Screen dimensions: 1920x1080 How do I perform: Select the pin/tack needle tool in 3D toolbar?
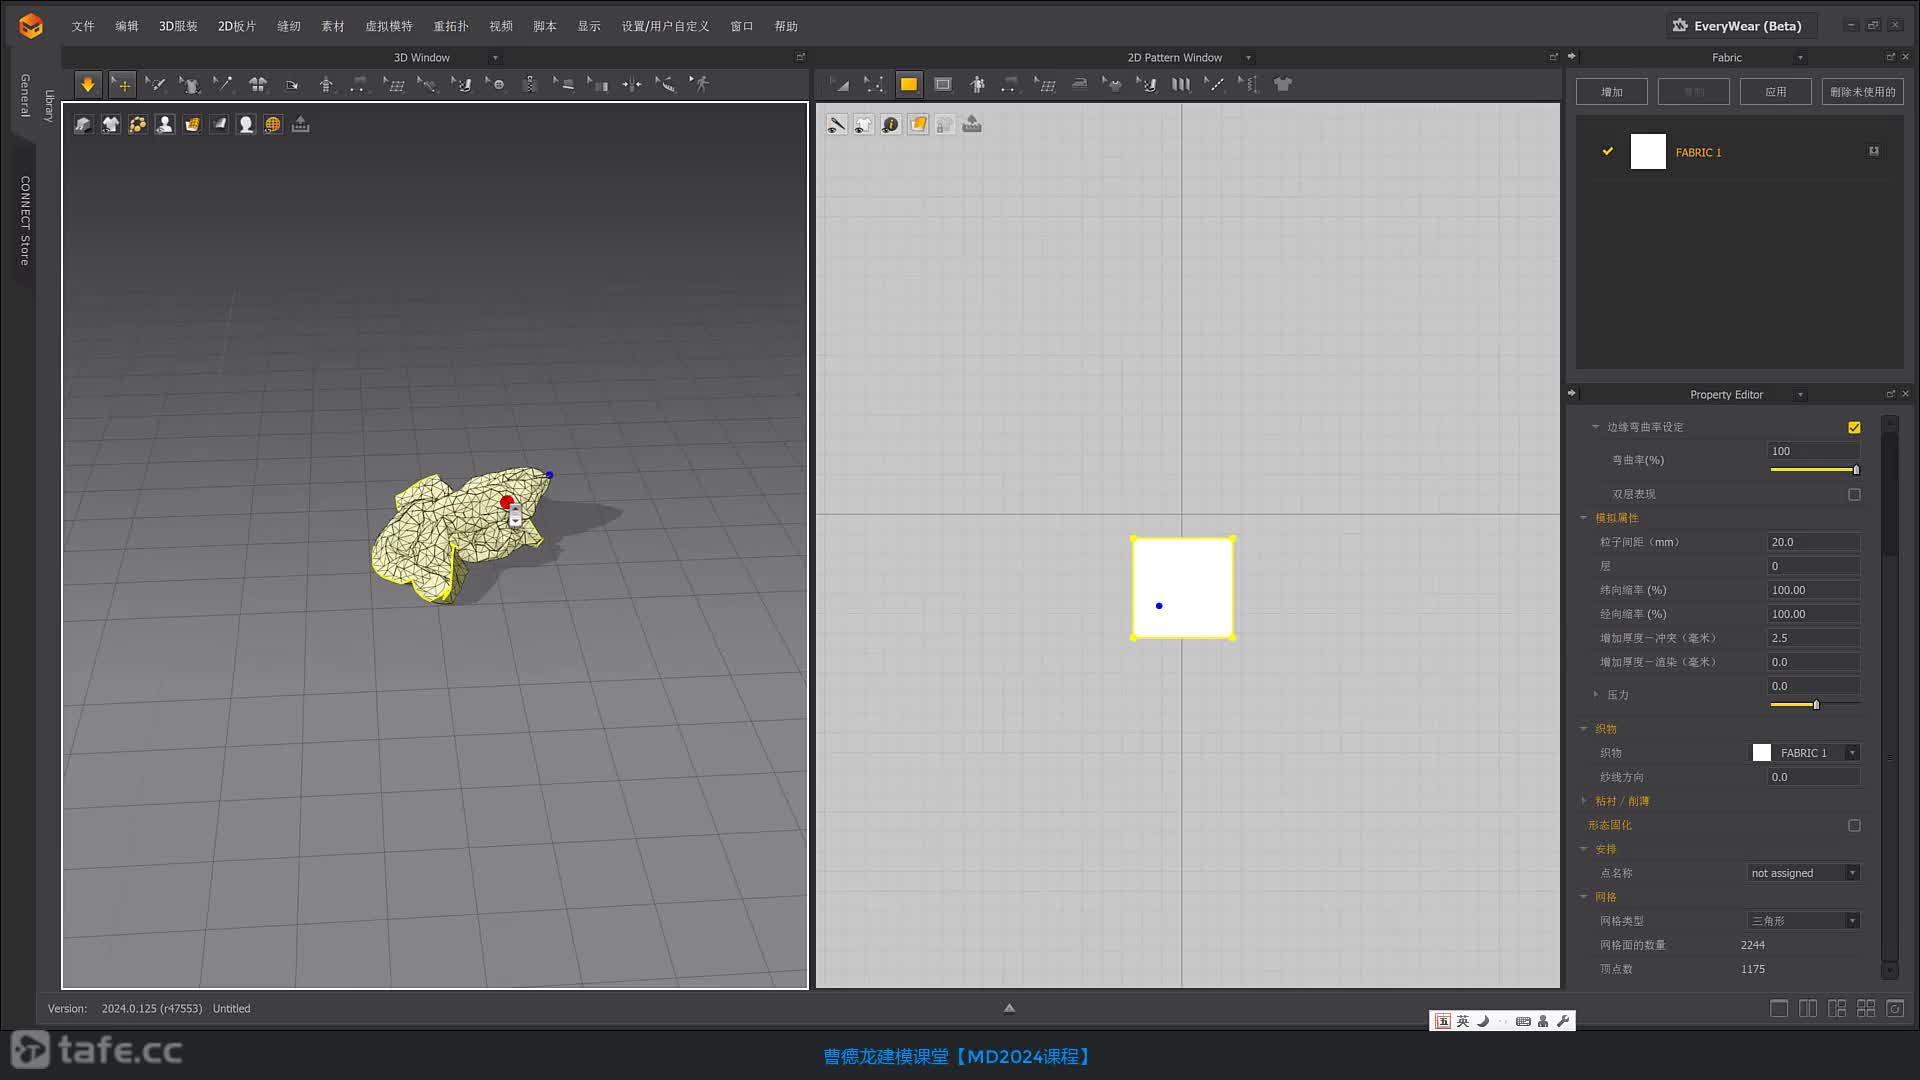[222, 85]
